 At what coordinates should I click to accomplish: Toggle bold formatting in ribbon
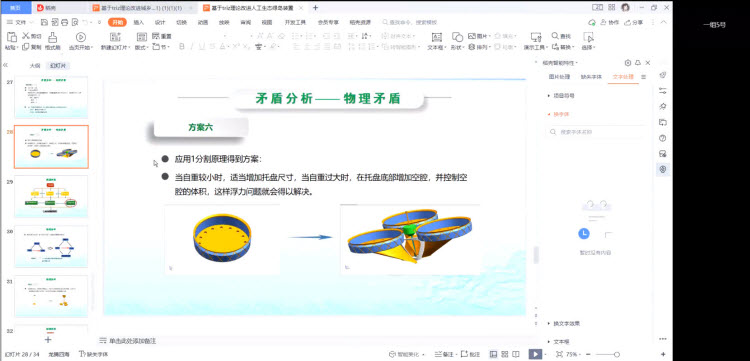tap(182, 46)
